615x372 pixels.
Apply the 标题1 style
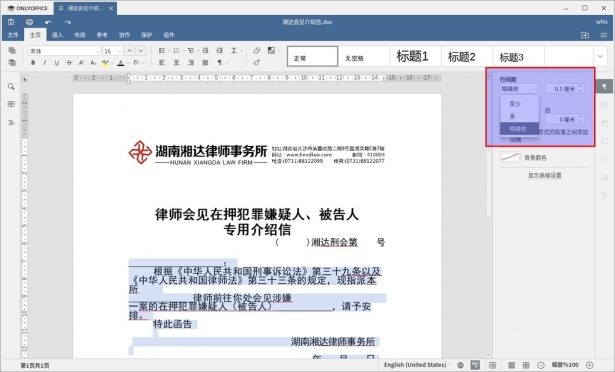(x=412, y=56)
